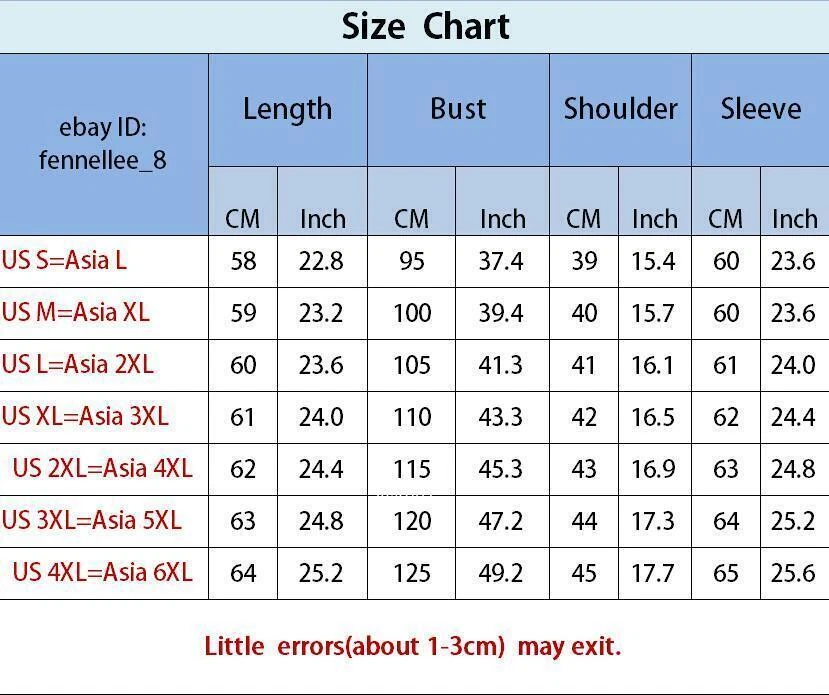Click the ebay ID fennellee_8 cell
This screenshot has width=829, height=695.
point(104,144)
